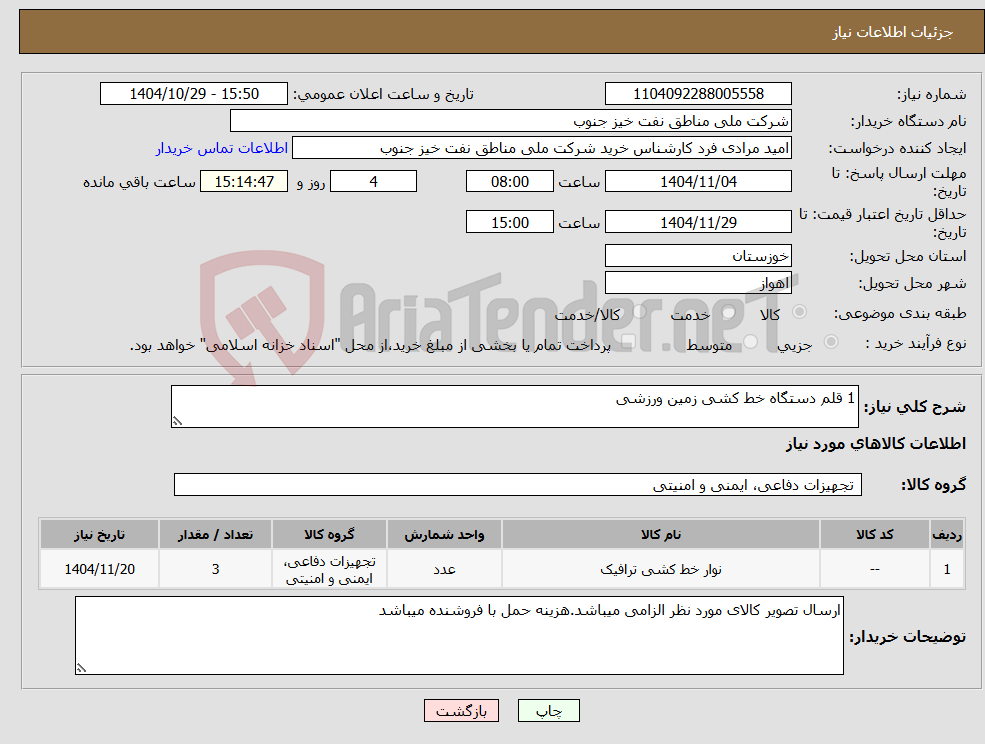Toggle the treasury payment checkbox
Viewport: 985px width, 744px height.
click(627, 342)
